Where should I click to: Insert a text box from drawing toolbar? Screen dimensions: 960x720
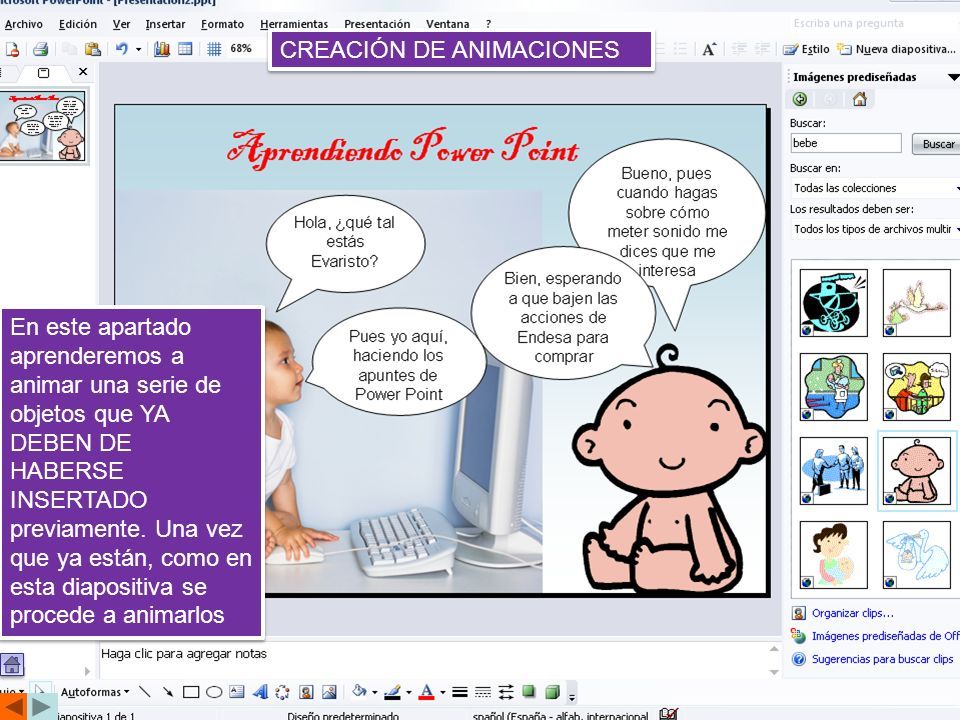click(x=237, y=692)
